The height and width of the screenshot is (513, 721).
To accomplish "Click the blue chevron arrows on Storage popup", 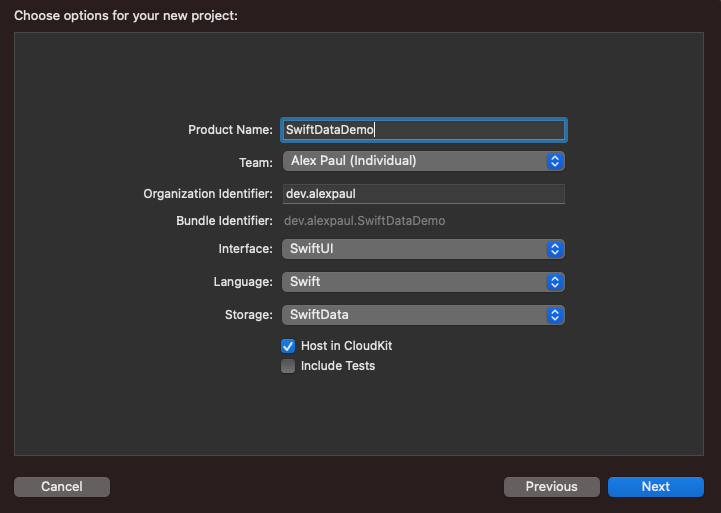I will point(555,315).
